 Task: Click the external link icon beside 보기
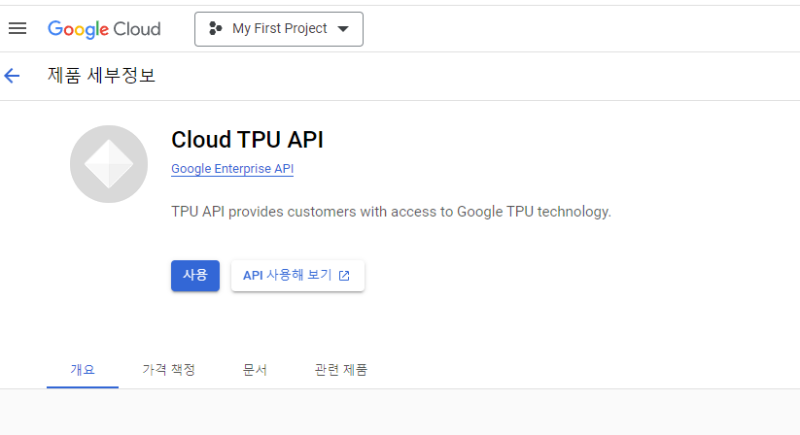click(x=344, y=276)
